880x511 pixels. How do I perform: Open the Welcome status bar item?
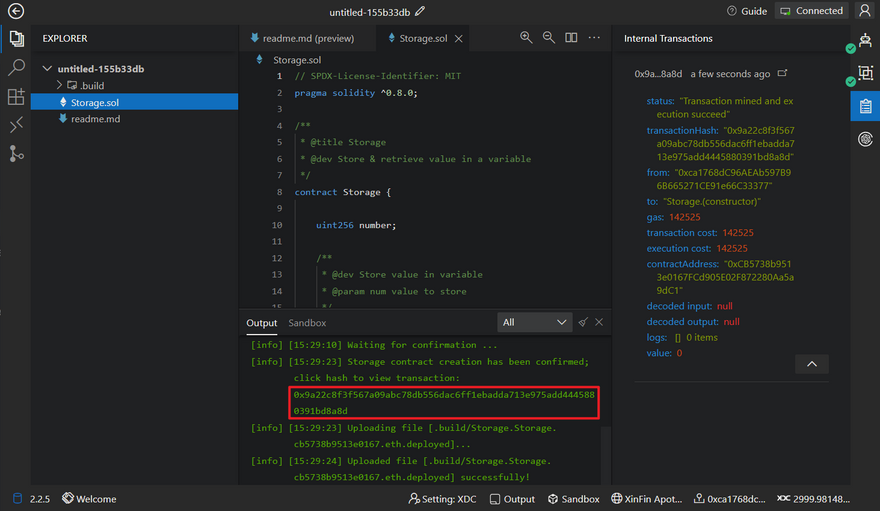[x=89, y=499]
